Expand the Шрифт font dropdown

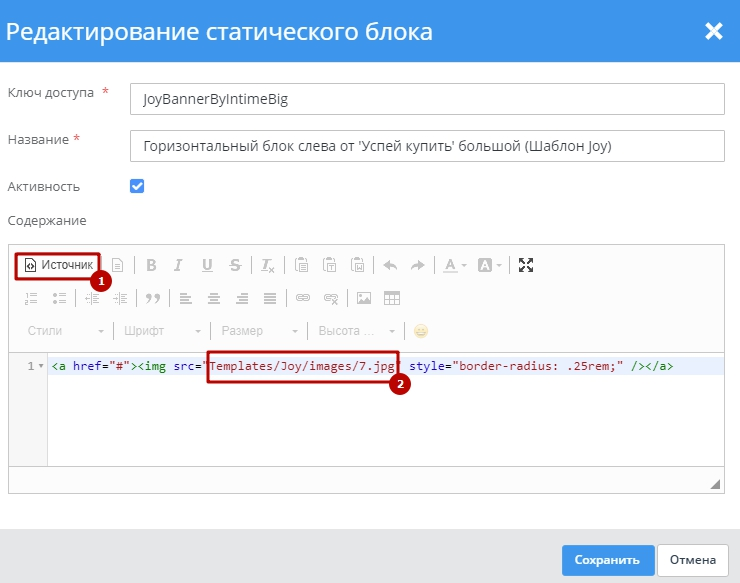click(x=161, y=331)
